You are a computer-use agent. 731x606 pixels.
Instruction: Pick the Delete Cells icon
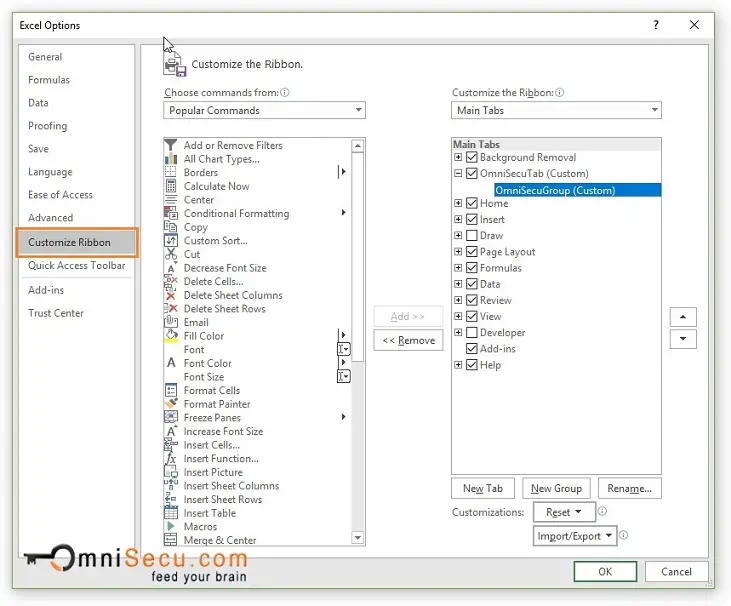[171, 281]
